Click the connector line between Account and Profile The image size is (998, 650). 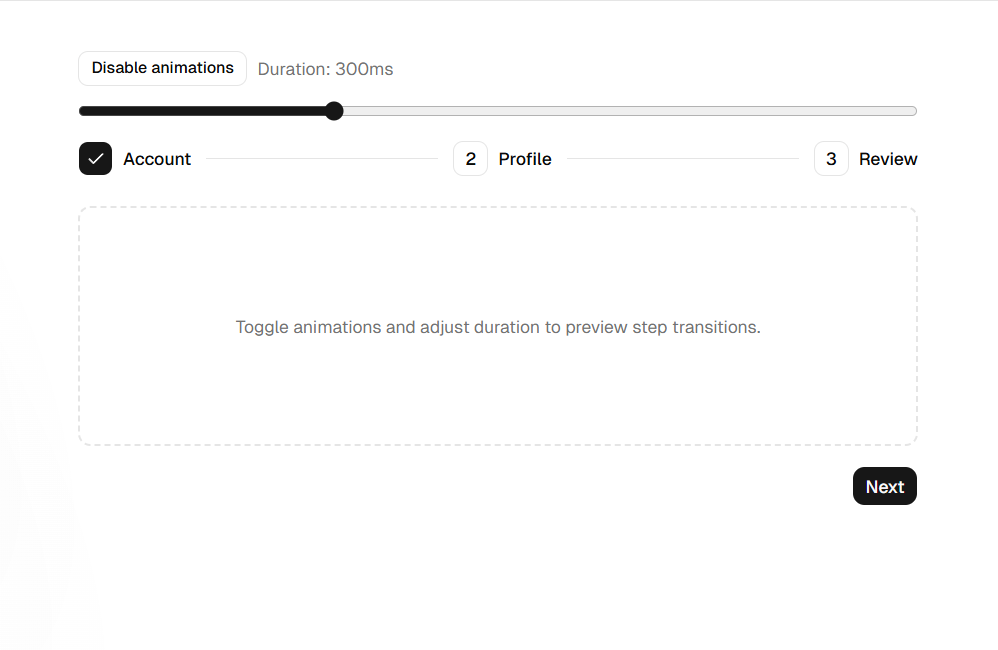[x=322, y=159]
